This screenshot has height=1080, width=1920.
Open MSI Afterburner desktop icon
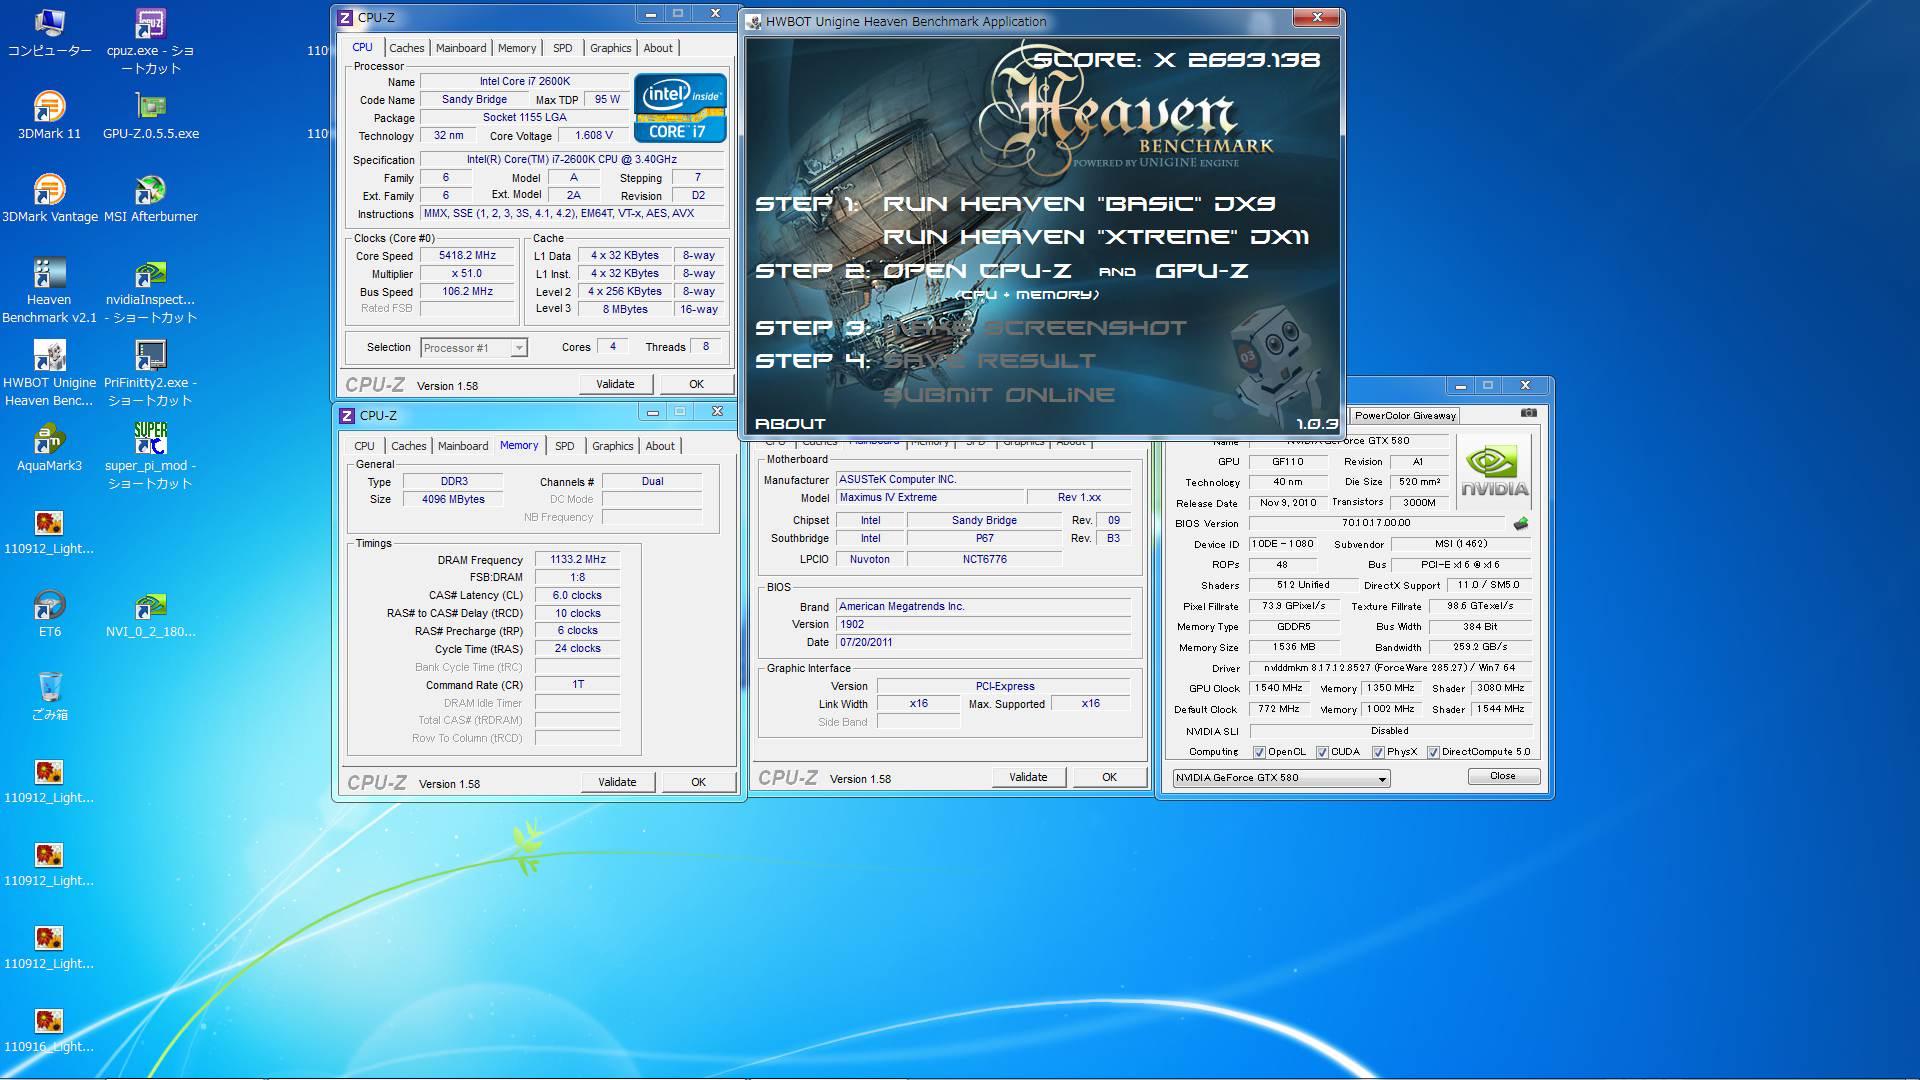click(150, 198)
